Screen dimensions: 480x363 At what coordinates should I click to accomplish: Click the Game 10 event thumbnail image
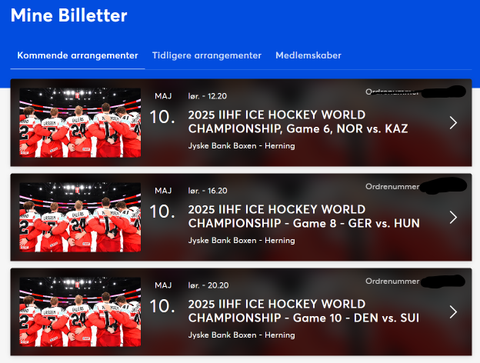[x=80, y=312]
